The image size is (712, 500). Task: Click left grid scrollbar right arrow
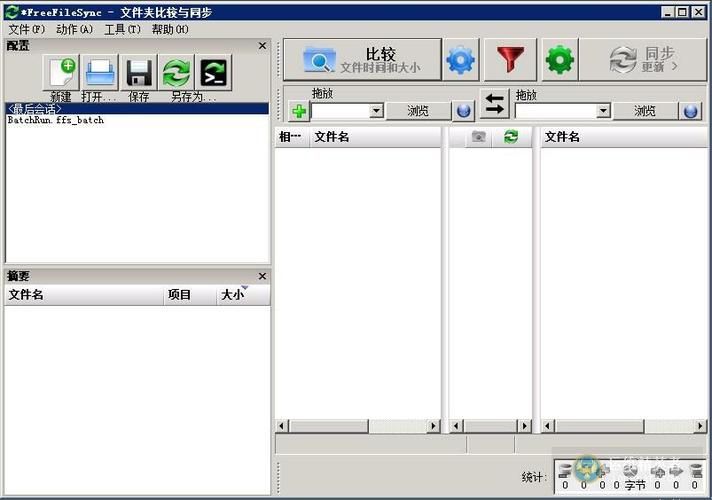pos(434,426)
